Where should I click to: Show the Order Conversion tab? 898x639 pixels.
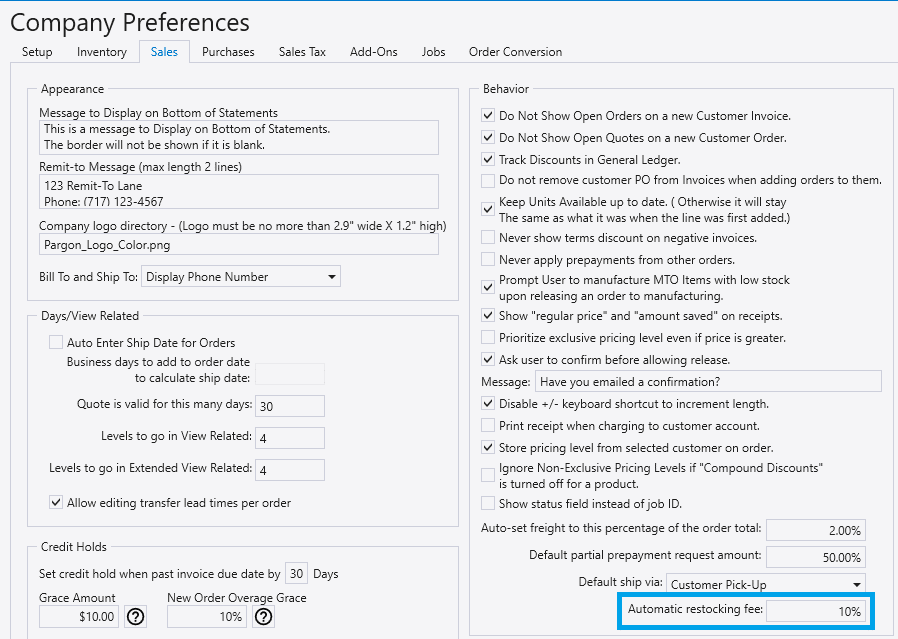515,52
